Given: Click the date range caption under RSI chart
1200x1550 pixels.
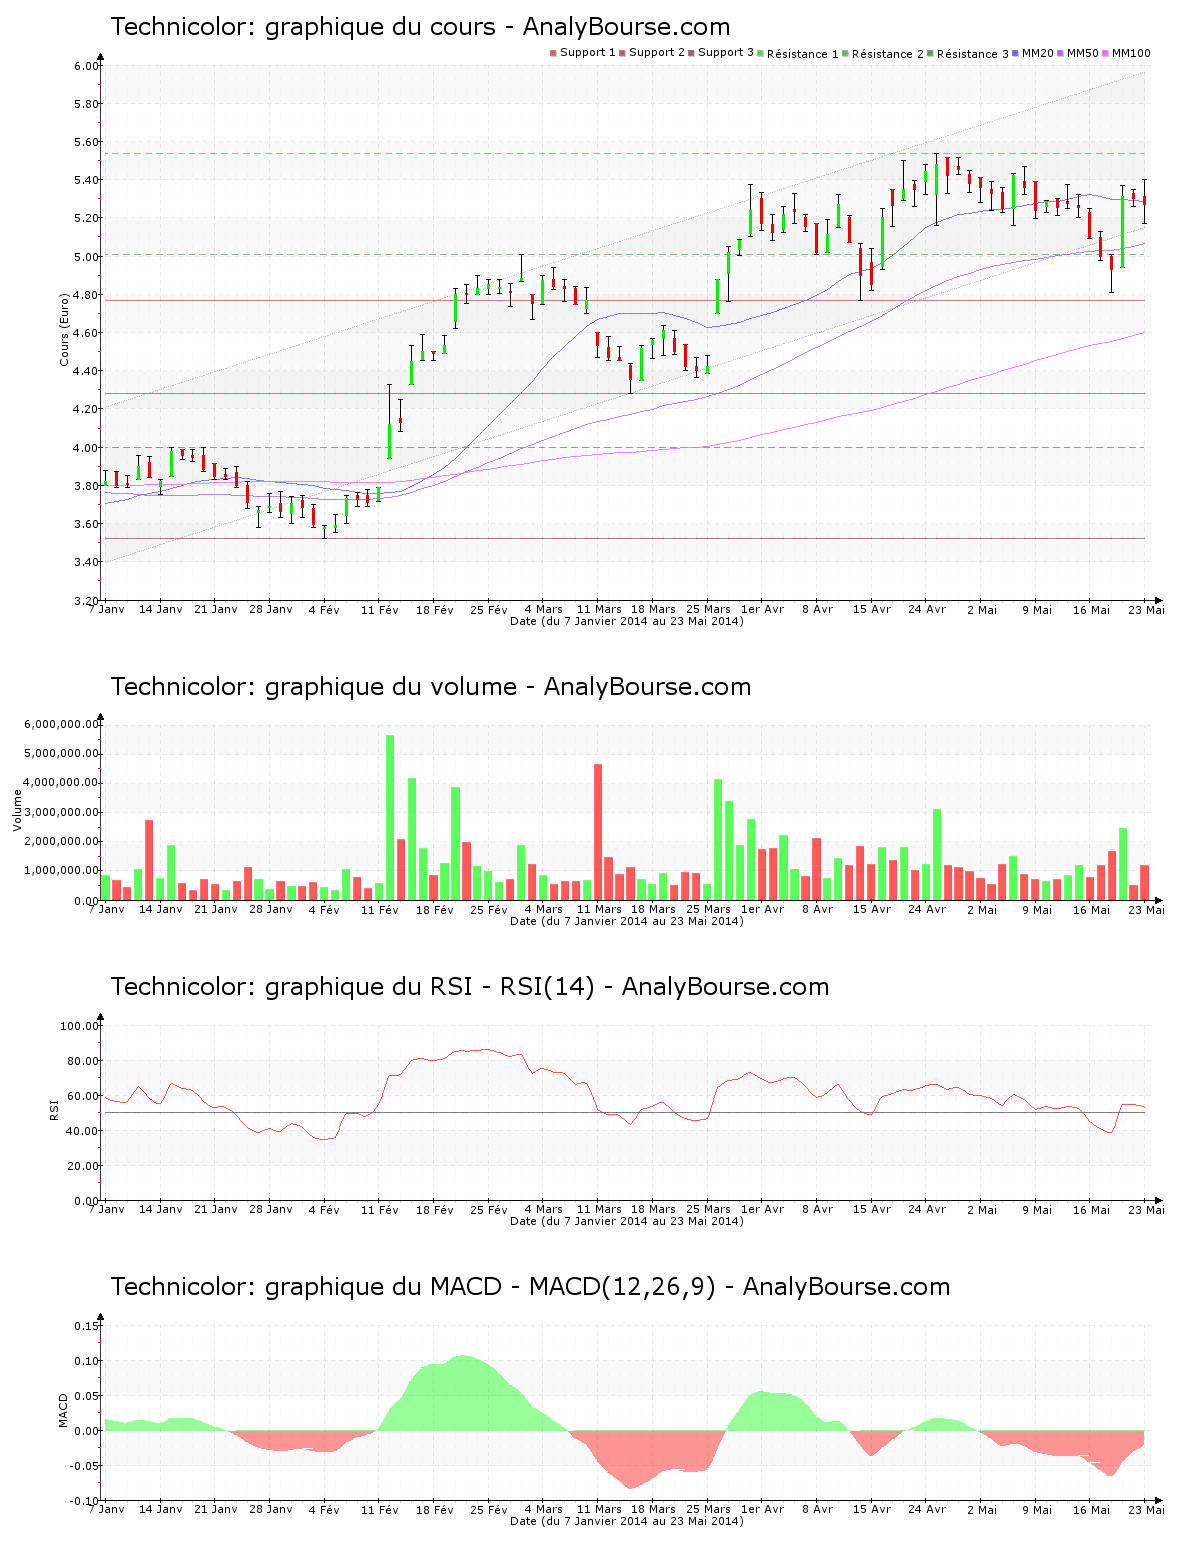Looking at the screenshot, I should pos(627,1221).
